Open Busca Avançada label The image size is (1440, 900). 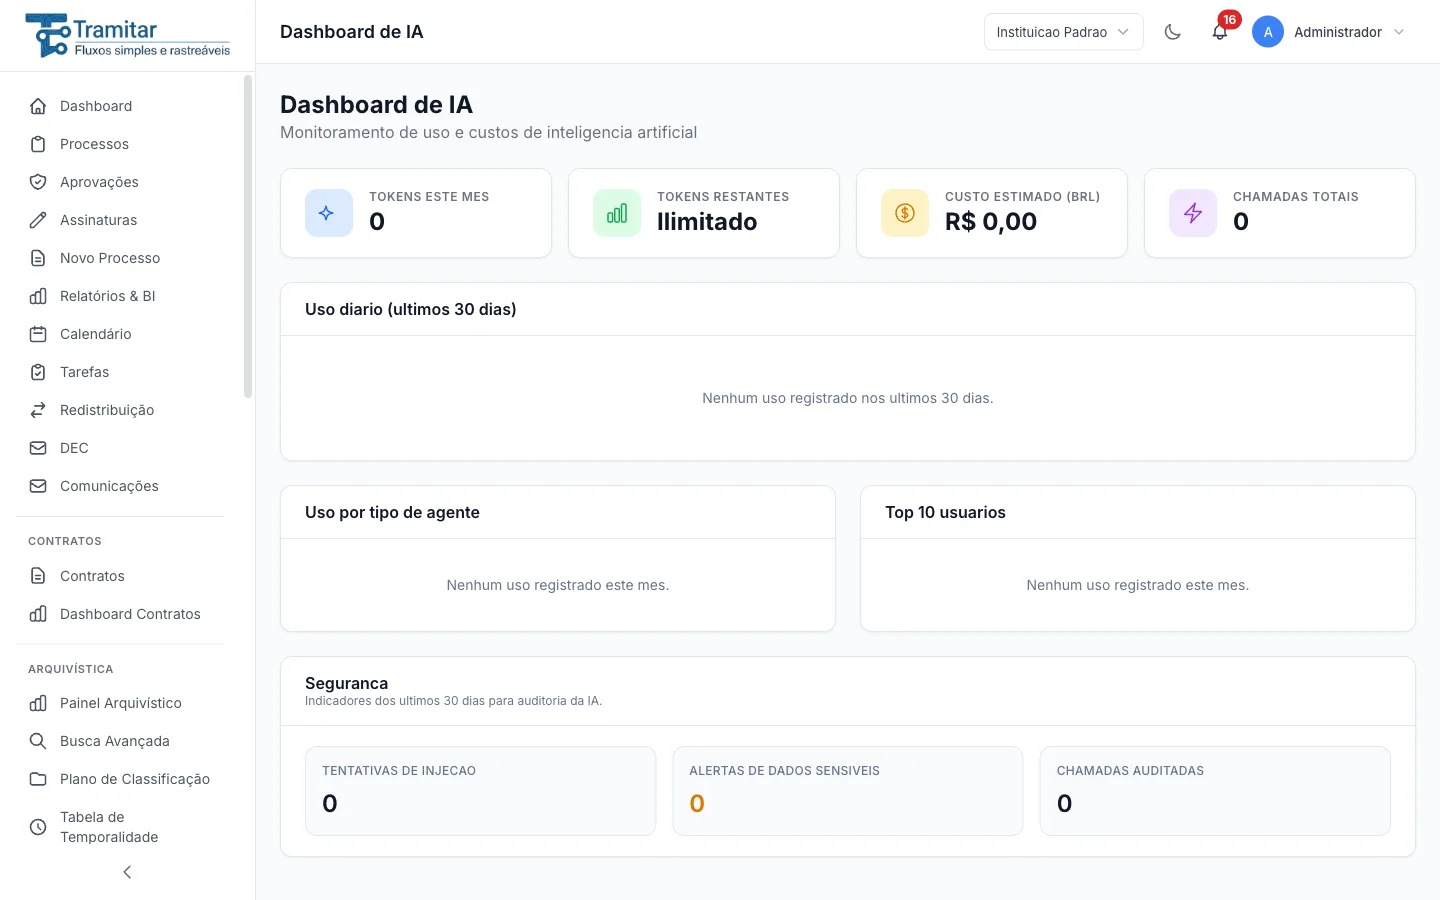point(115,741)
